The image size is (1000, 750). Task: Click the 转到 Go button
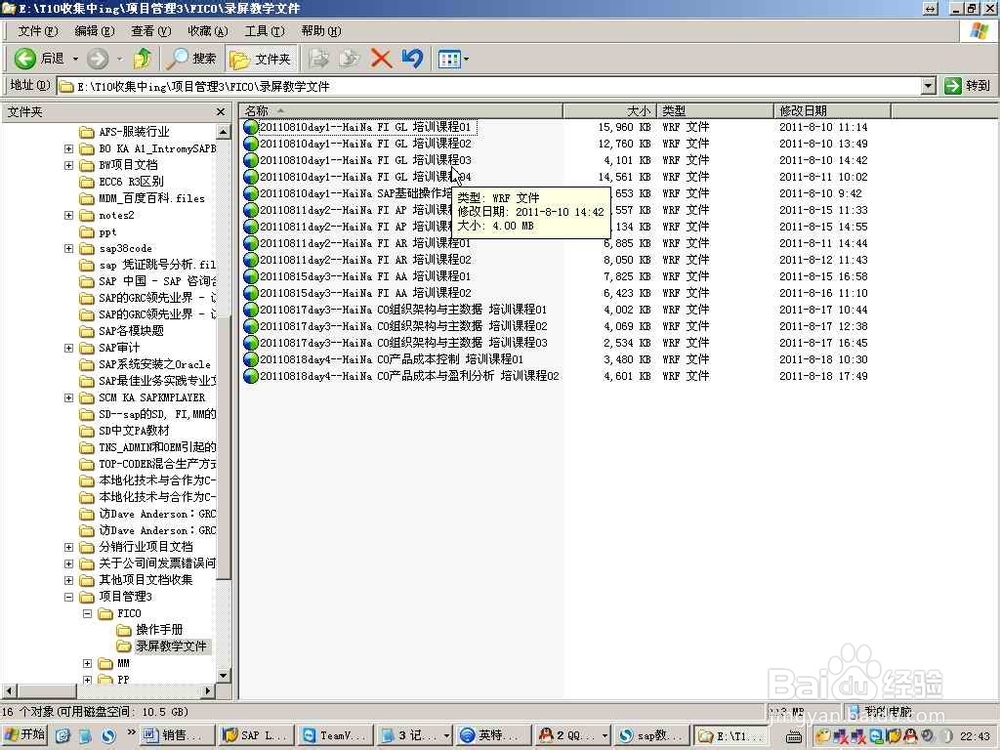tap(967, 86)
